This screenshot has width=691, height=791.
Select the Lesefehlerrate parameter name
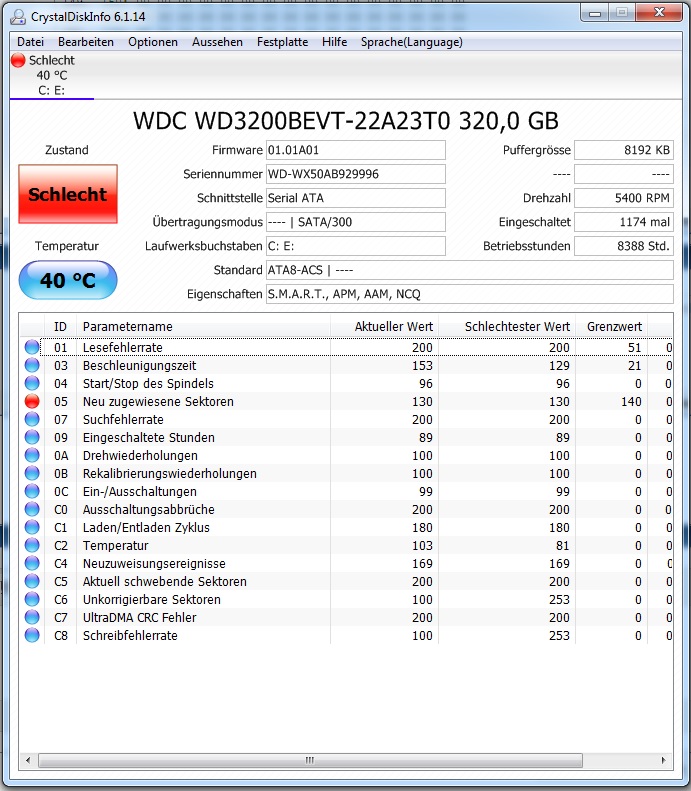[x=123, y=348]
